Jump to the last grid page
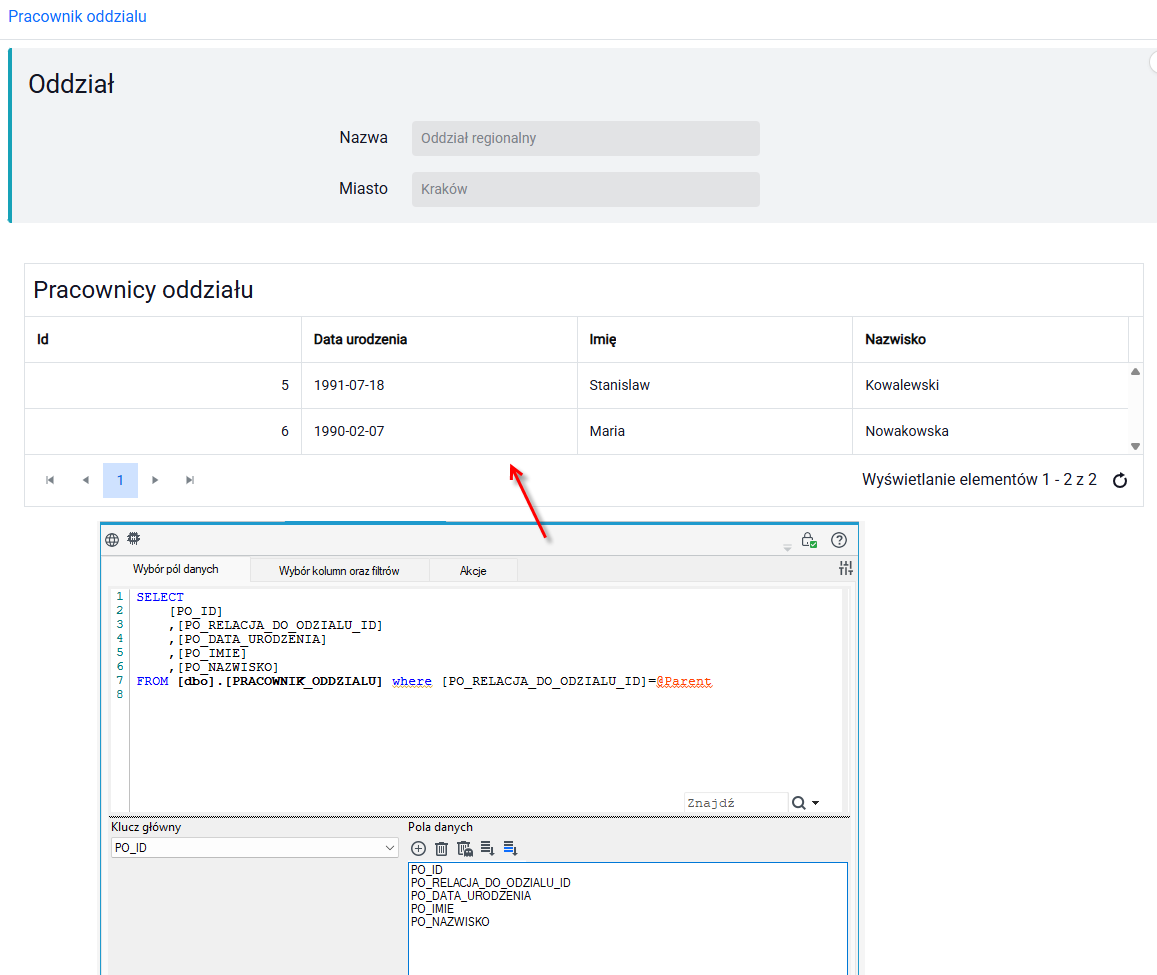 [x=190, y=480]
